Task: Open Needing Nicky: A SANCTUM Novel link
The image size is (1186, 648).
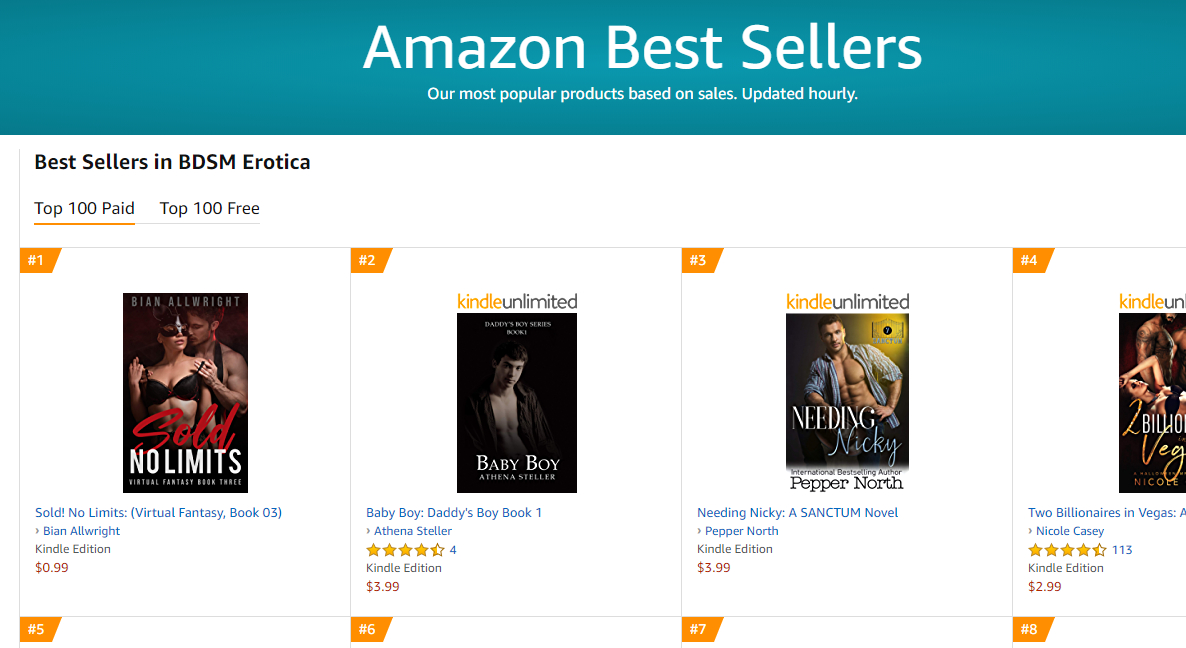Action: (798, 513)
